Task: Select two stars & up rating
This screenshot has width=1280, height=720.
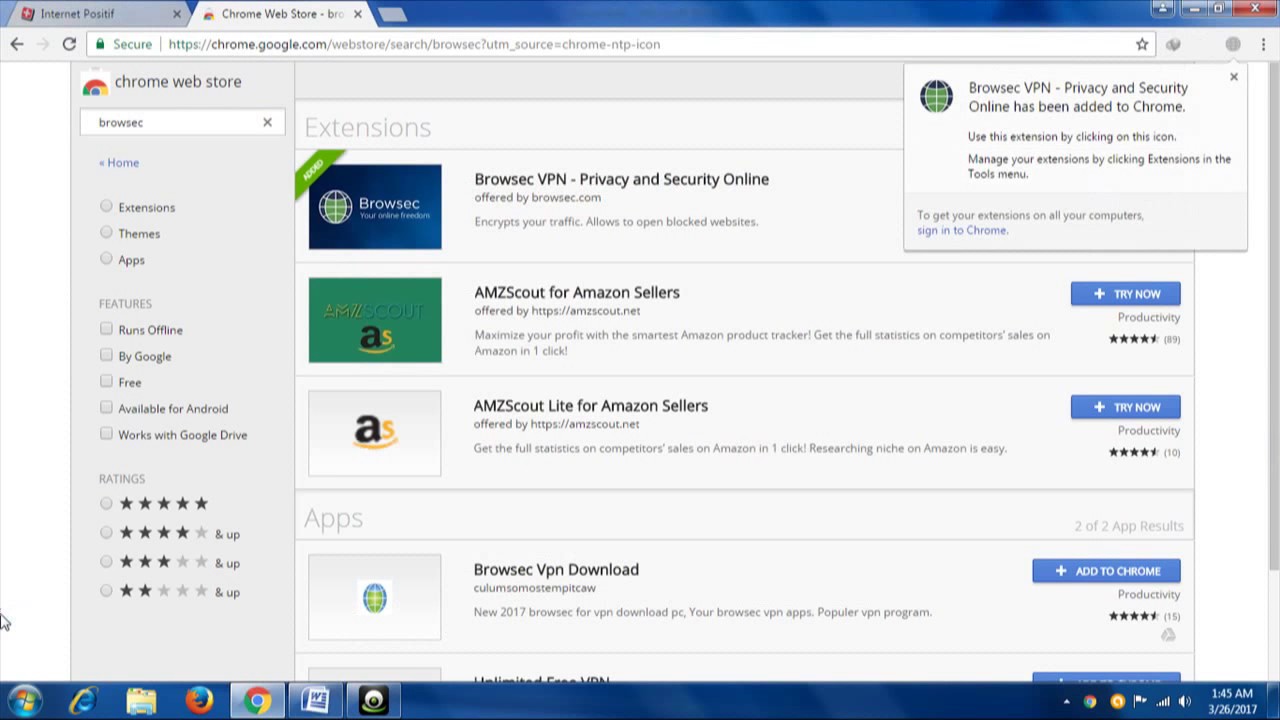Action: point(106,590)
